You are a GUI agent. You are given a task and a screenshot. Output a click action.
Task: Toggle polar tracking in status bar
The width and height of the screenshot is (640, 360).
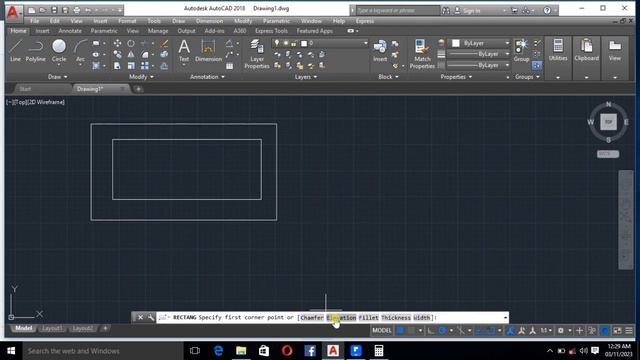[442, 330]
